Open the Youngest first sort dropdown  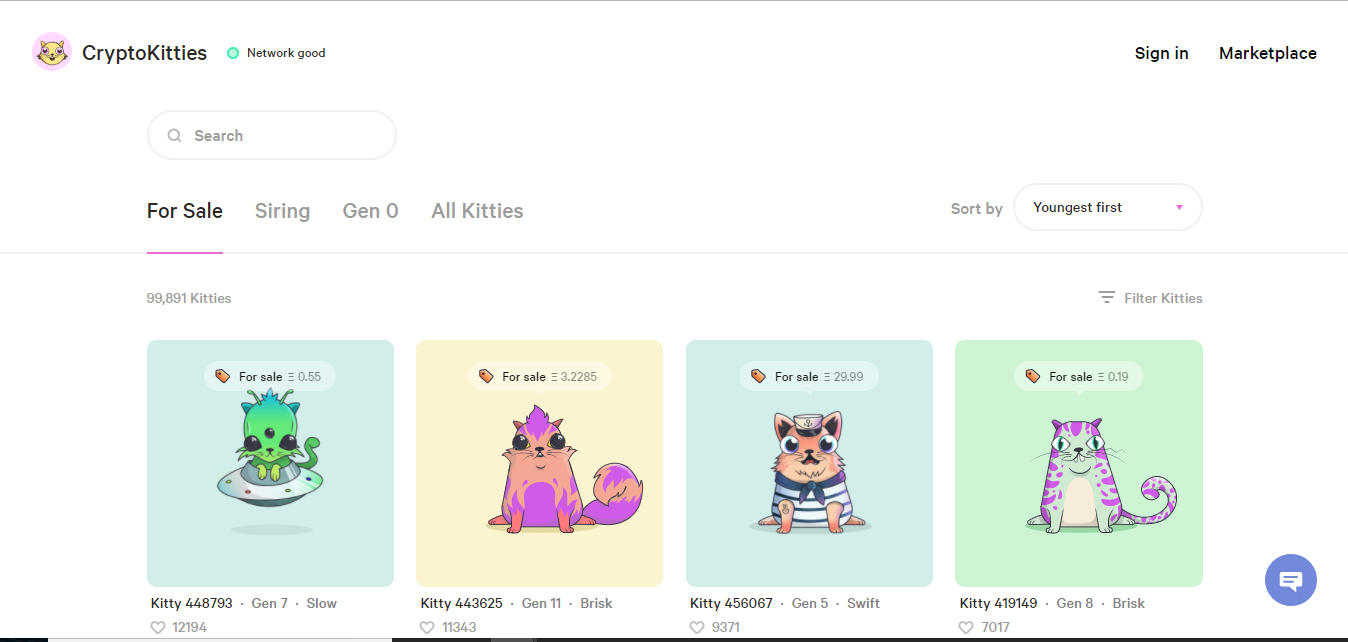[x=1107, y=208]
